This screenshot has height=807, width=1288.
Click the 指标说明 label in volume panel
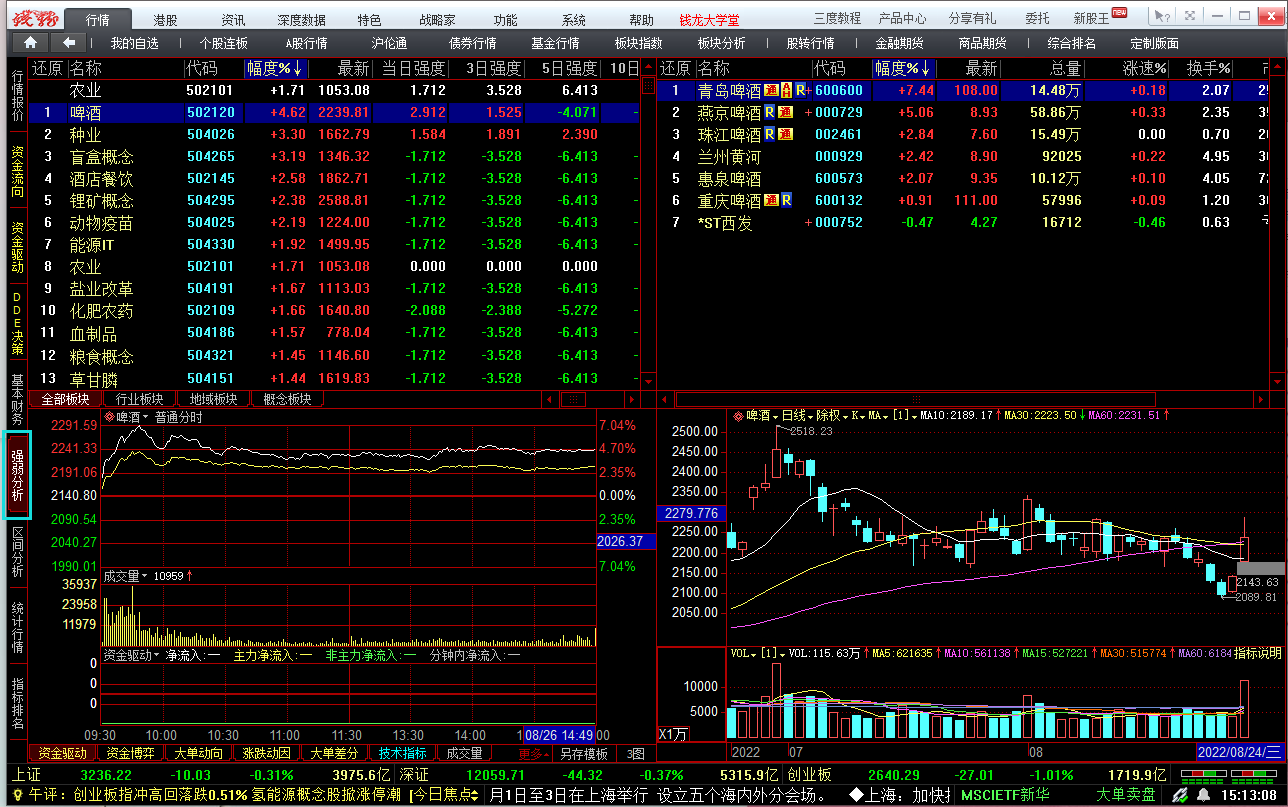[x=1258, y=653]
